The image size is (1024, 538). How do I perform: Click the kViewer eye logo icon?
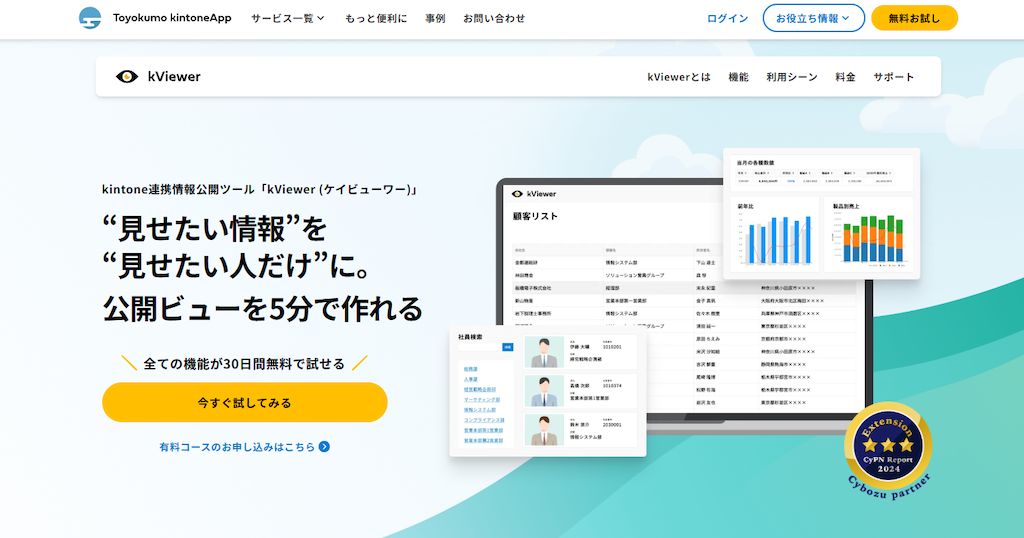coord(127,76)
